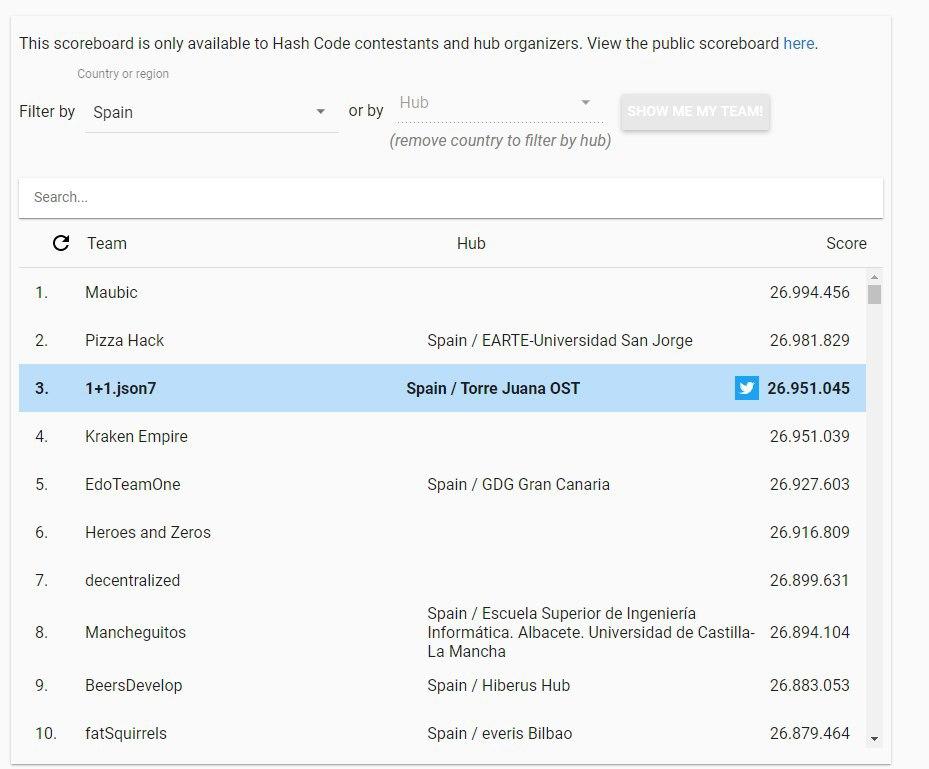Click the Show Me My Team button
929x769 pixels.
(x=695, y=112)
